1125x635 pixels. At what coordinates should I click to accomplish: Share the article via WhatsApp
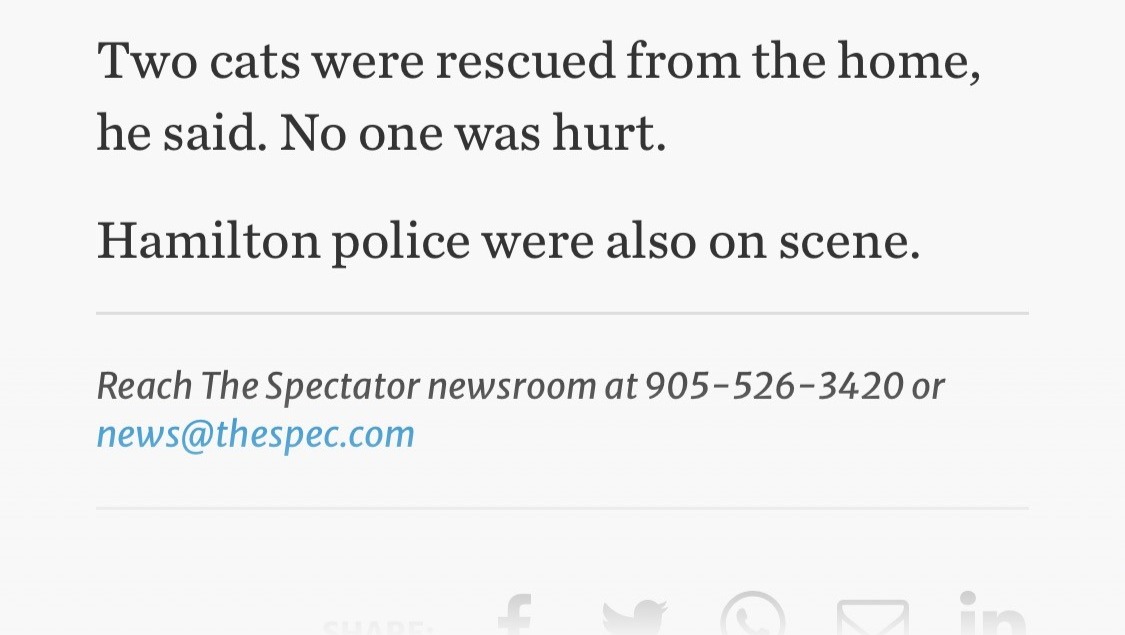coord(753,613)
